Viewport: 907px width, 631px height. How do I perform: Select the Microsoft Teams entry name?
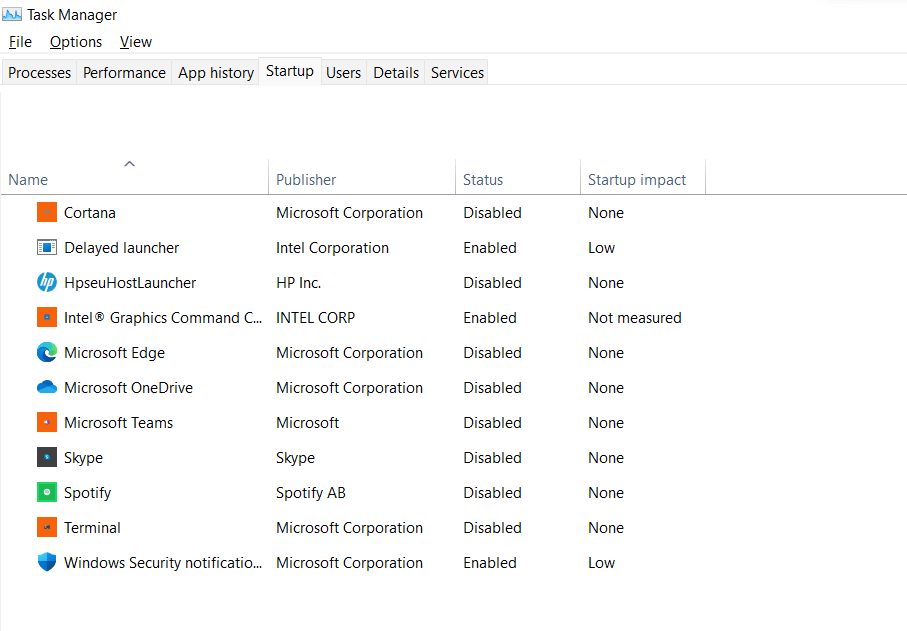119,423
